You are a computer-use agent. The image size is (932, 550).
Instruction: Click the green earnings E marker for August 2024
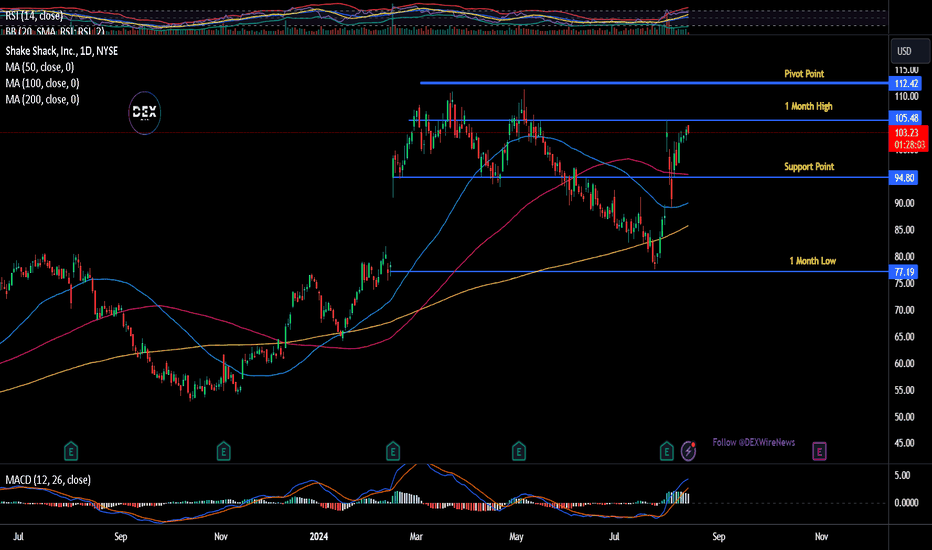pyautogui.click(x=666, y=451)
